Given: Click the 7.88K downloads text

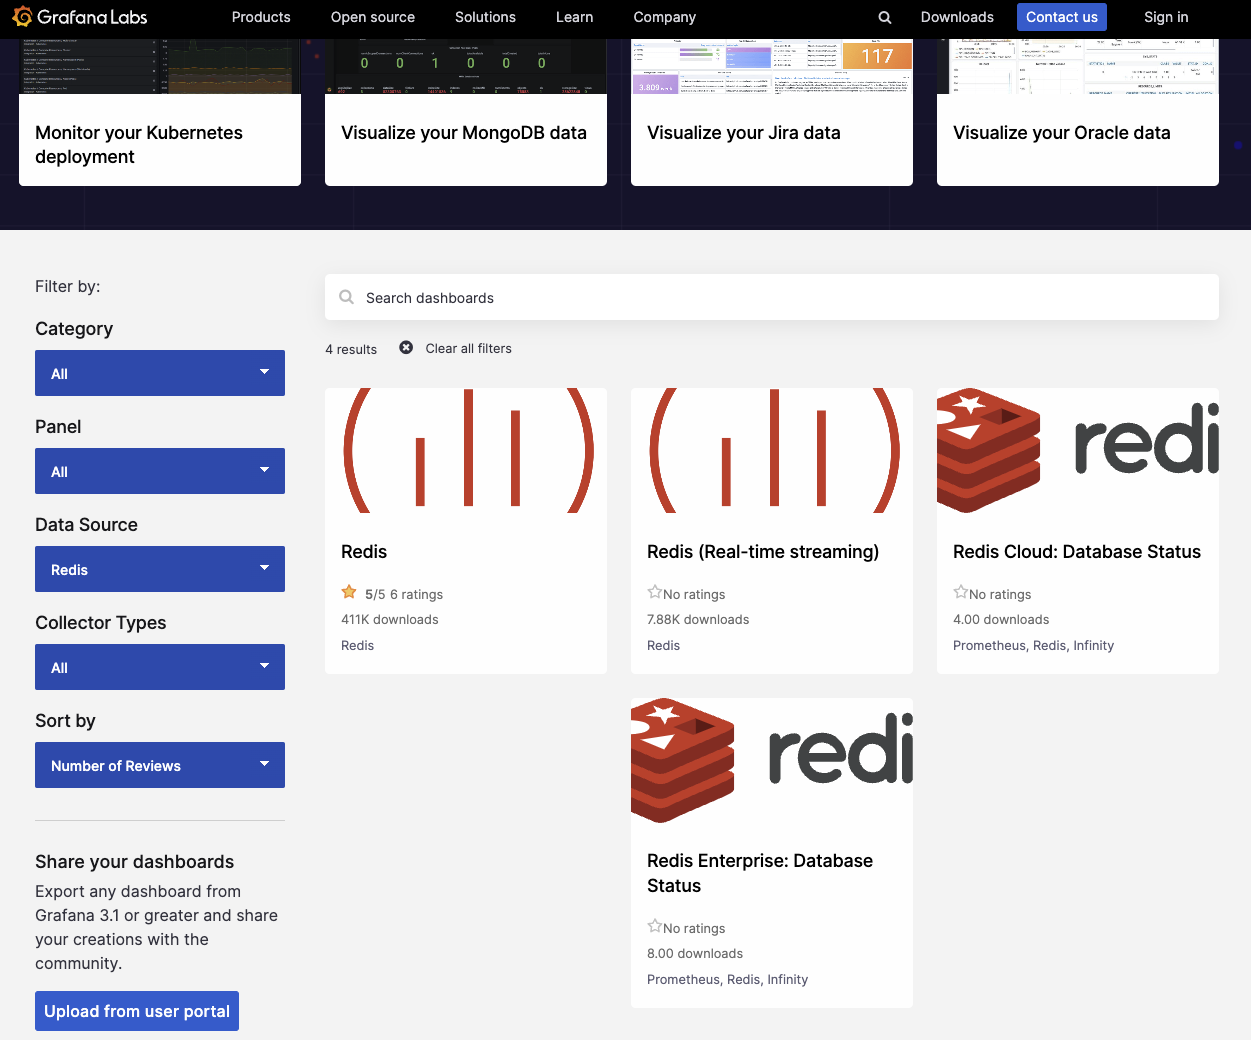Looking at the screenshot, I should coord(698,619).
